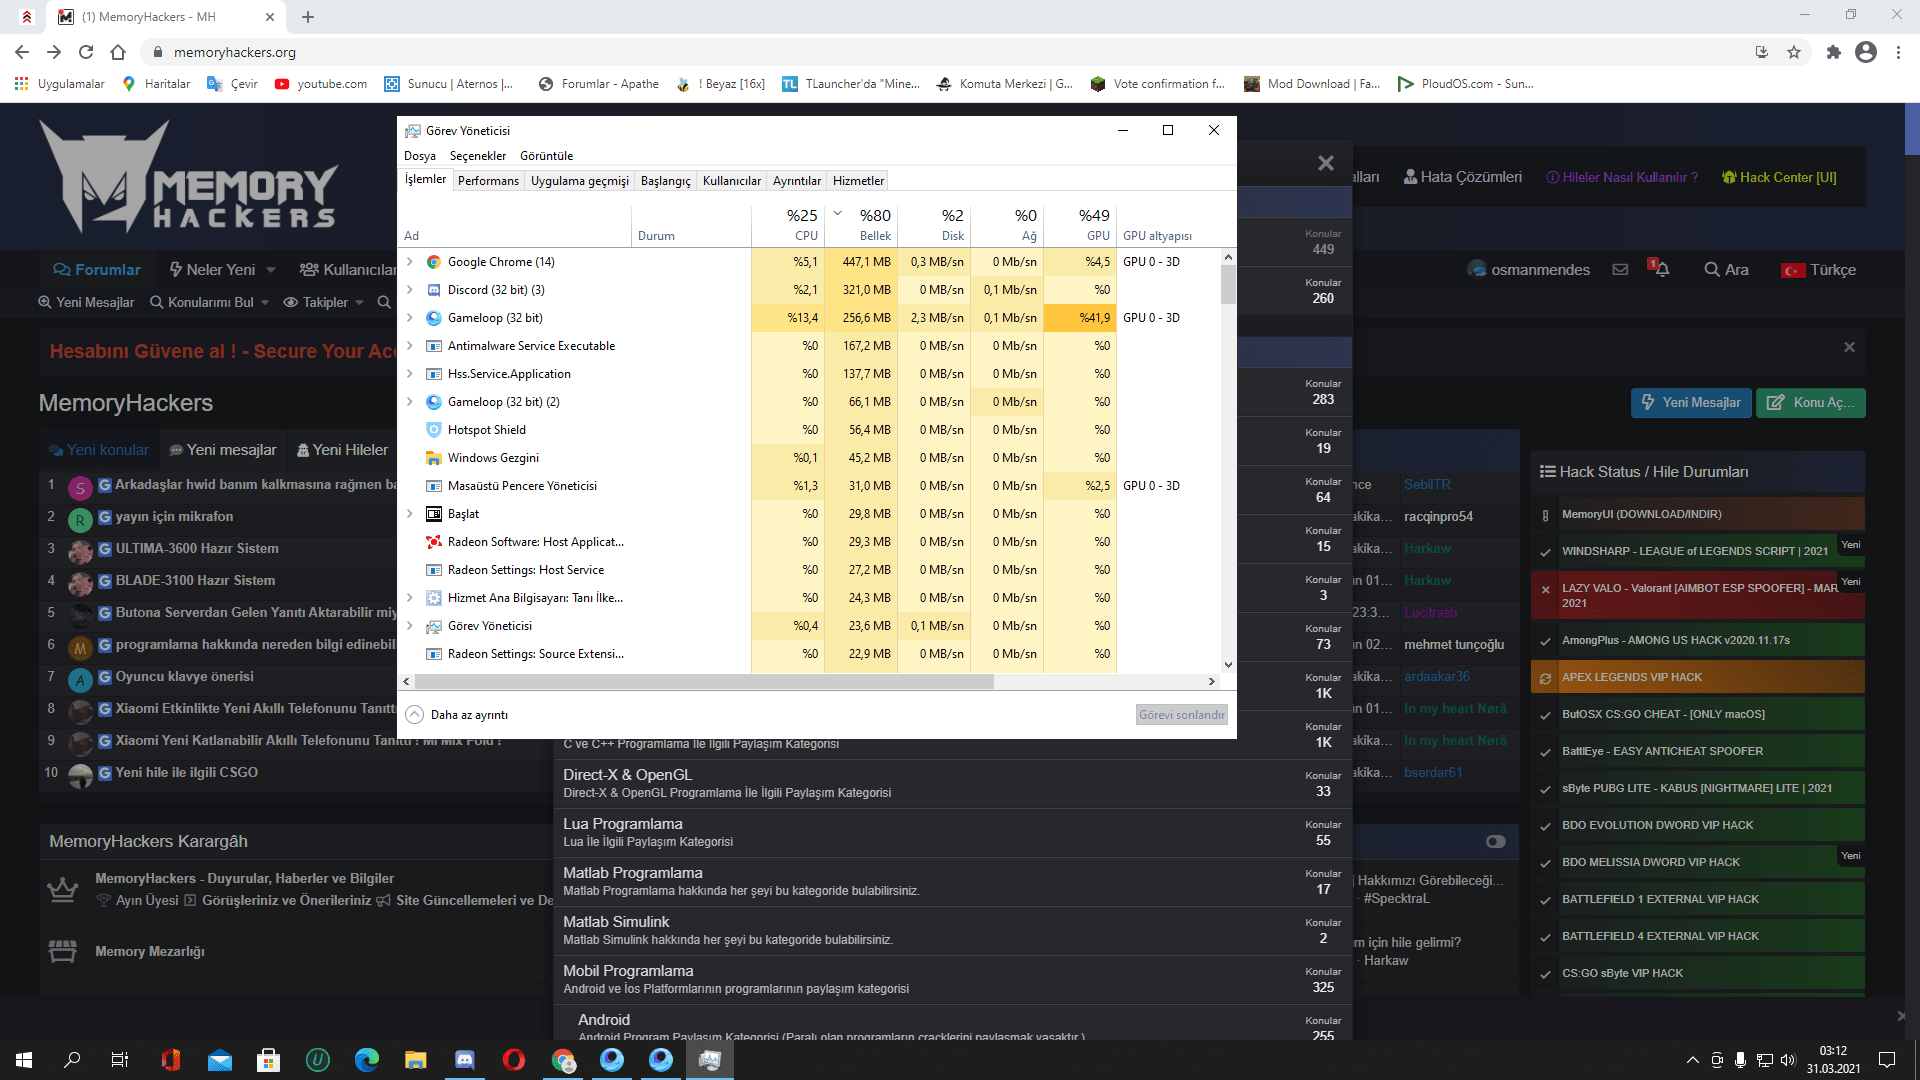Open Chrome extensions puzzle icon
The height and width of the screenshot is (1080, 1920).
pos(1833,52)
